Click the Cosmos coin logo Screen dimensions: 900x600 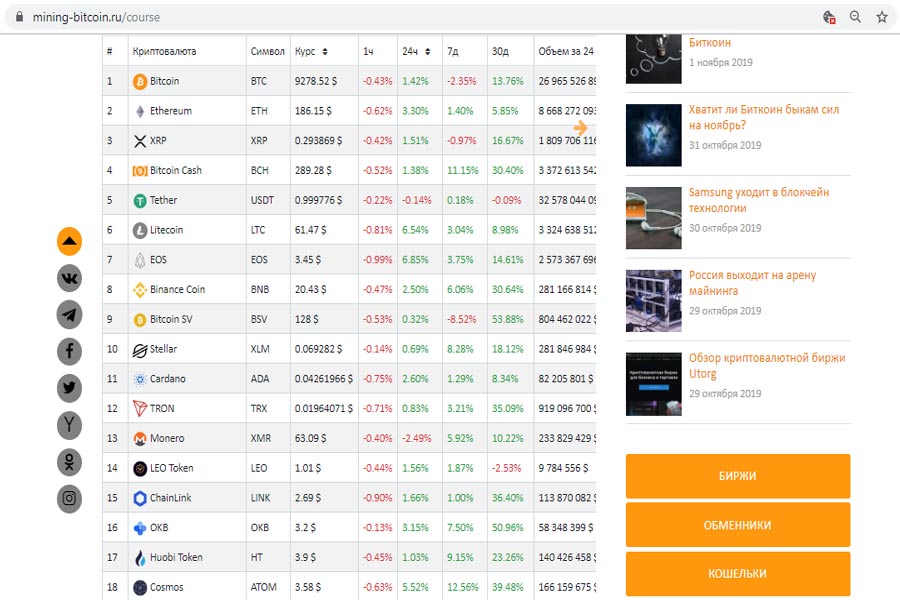point(140,587)
